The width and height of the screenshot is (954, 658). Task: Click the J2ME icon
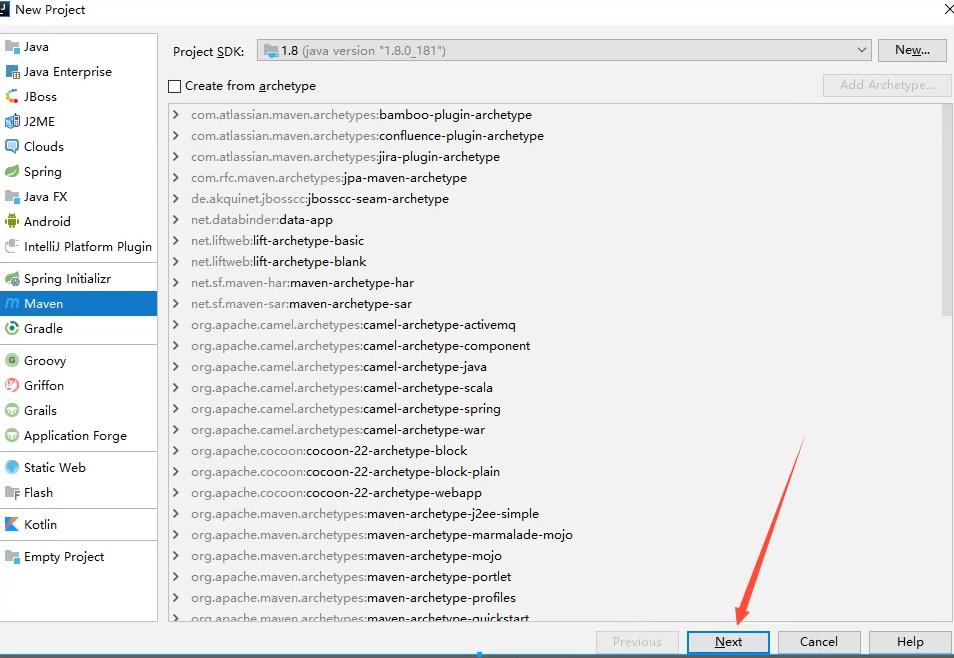click(x=12, y=122)
